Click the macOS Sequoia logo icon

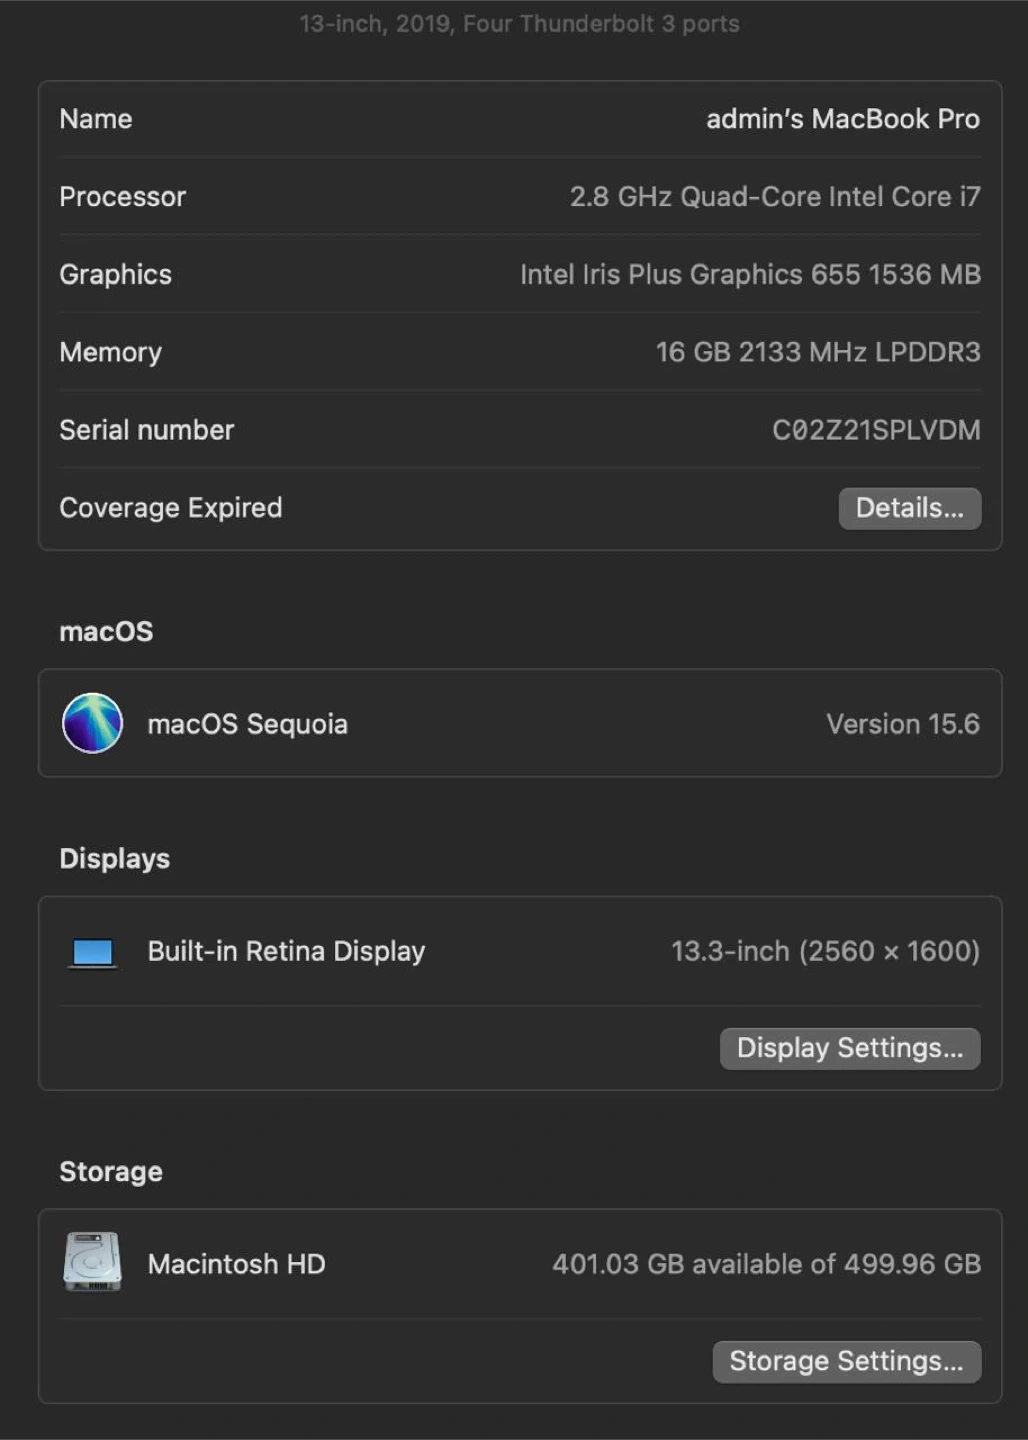(x=92, y=723)
